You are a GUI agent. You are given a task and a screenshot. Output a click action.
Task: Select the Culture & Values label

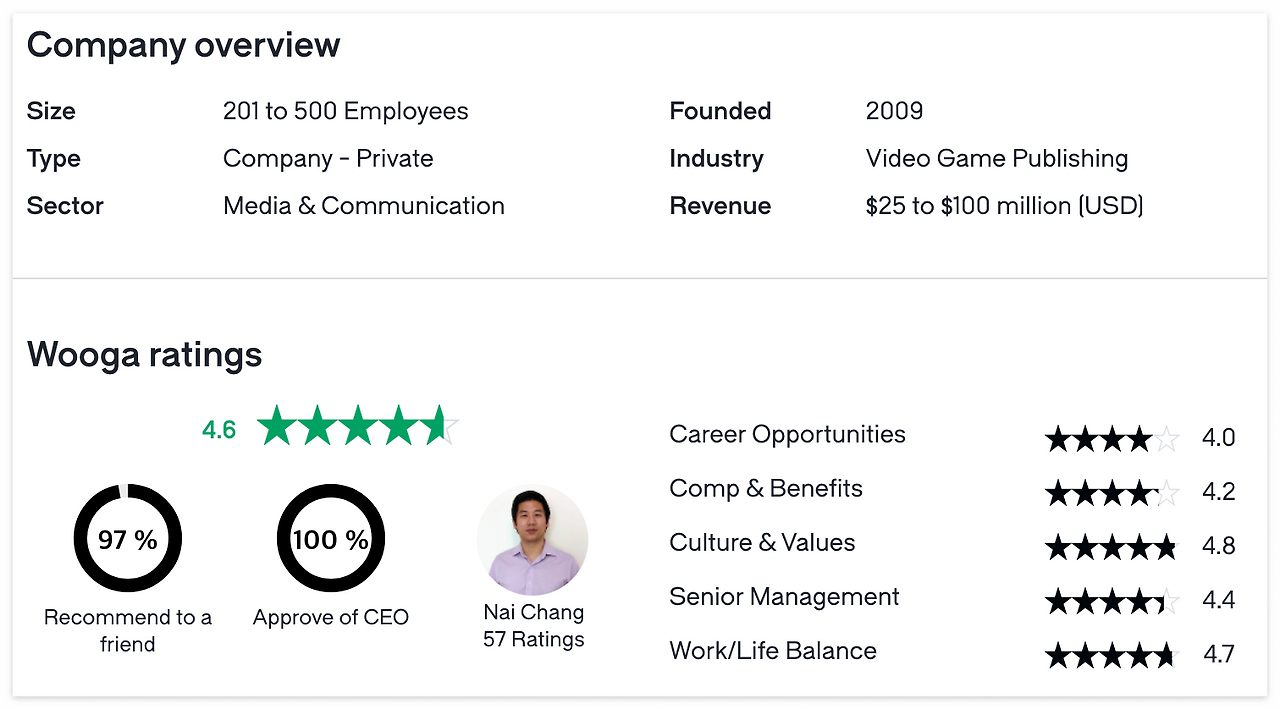point(762,543)
